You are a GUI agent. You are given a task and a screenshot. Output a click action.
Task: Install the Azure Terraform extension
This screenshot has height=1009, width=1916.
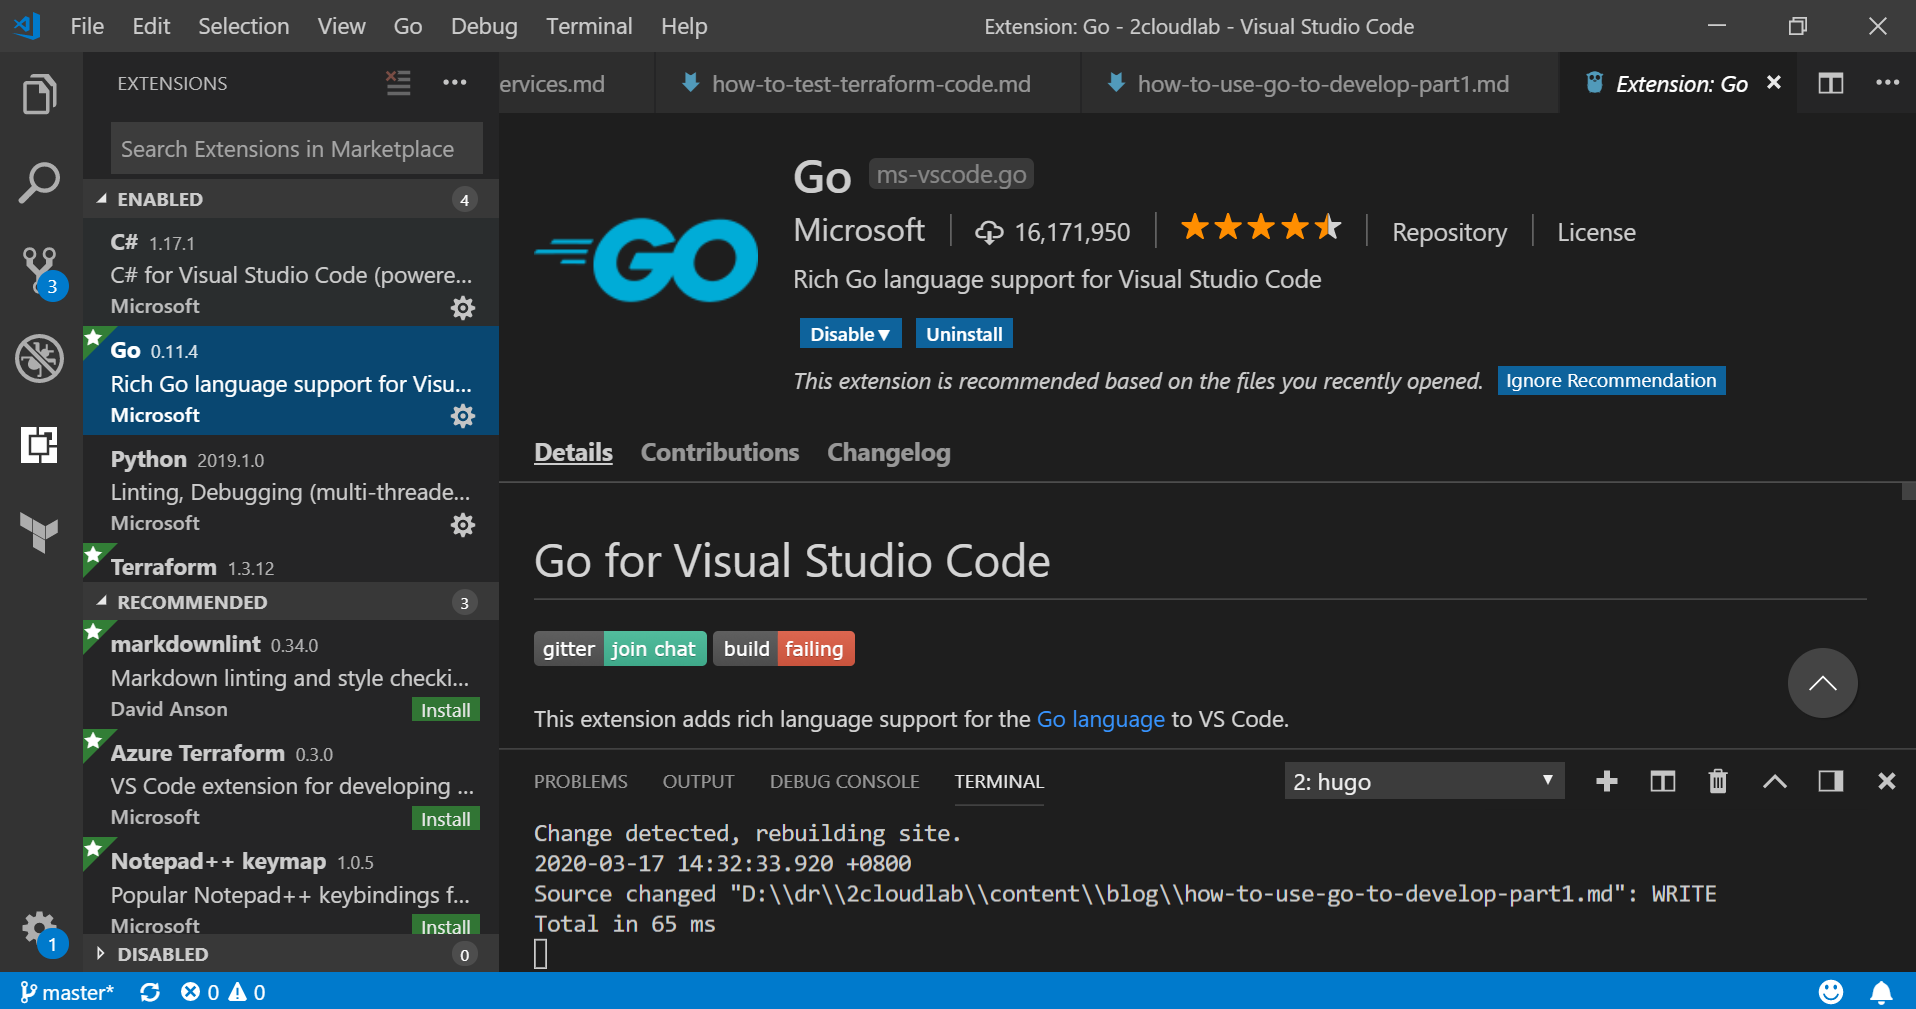pyautogui.click(x=446, y=819)
